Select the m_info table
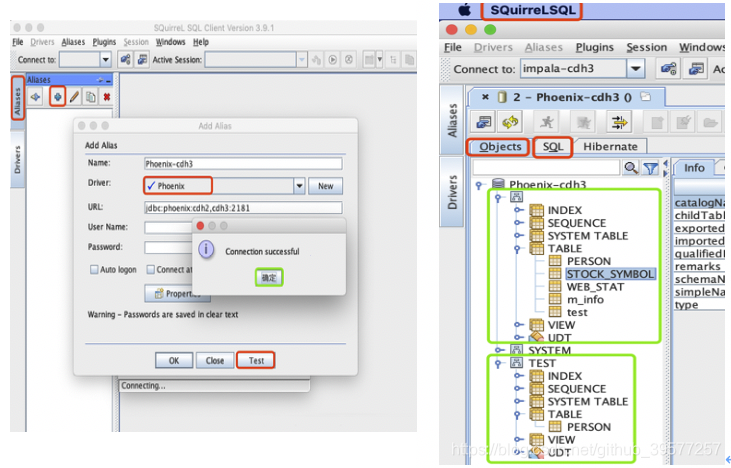Image resolution: width=731 pixels, height=468 pixels. [585, 299]
